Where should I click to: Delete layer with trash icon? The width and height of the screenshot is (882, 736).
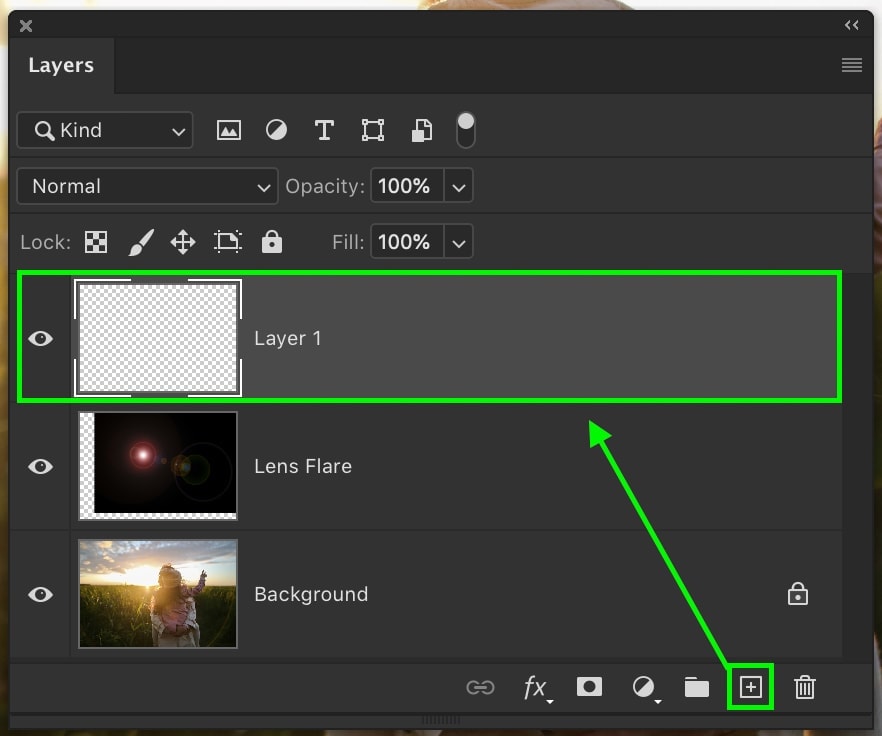pyautogui.click(x=804, y=687)
